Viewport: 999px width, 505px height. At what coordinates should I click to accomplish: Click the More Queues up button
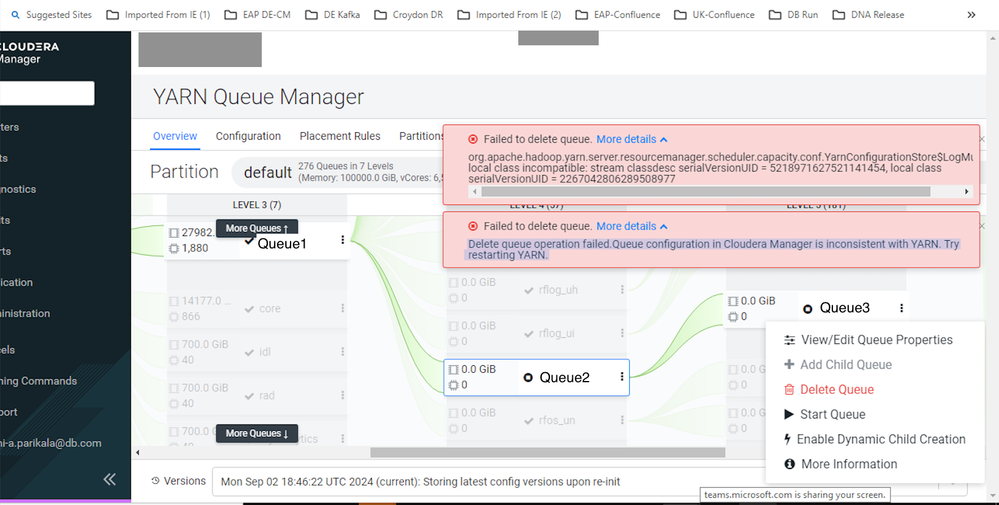(x=257, y=228)
